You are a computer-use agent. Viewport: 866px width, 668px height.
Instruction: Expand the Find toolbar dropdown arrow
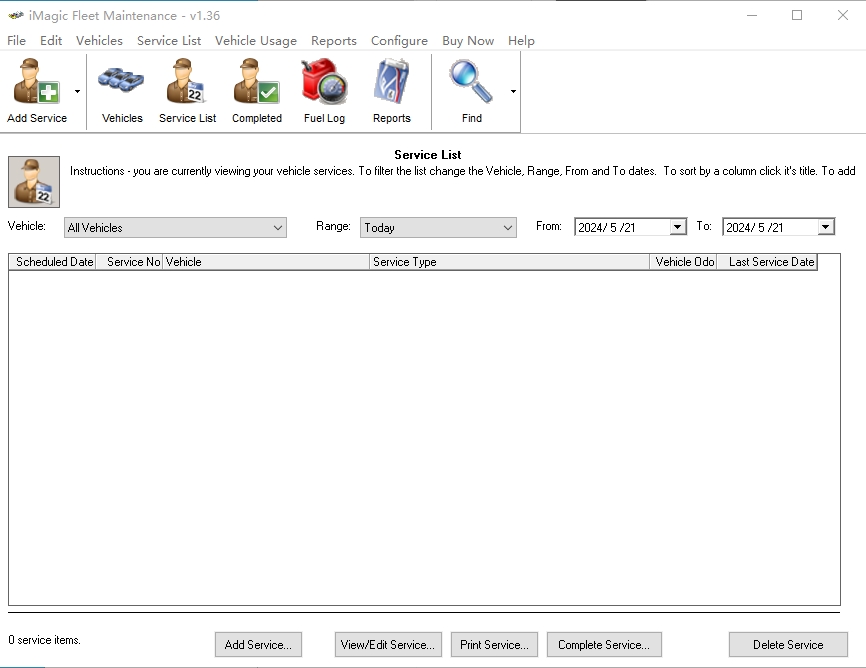513,92
